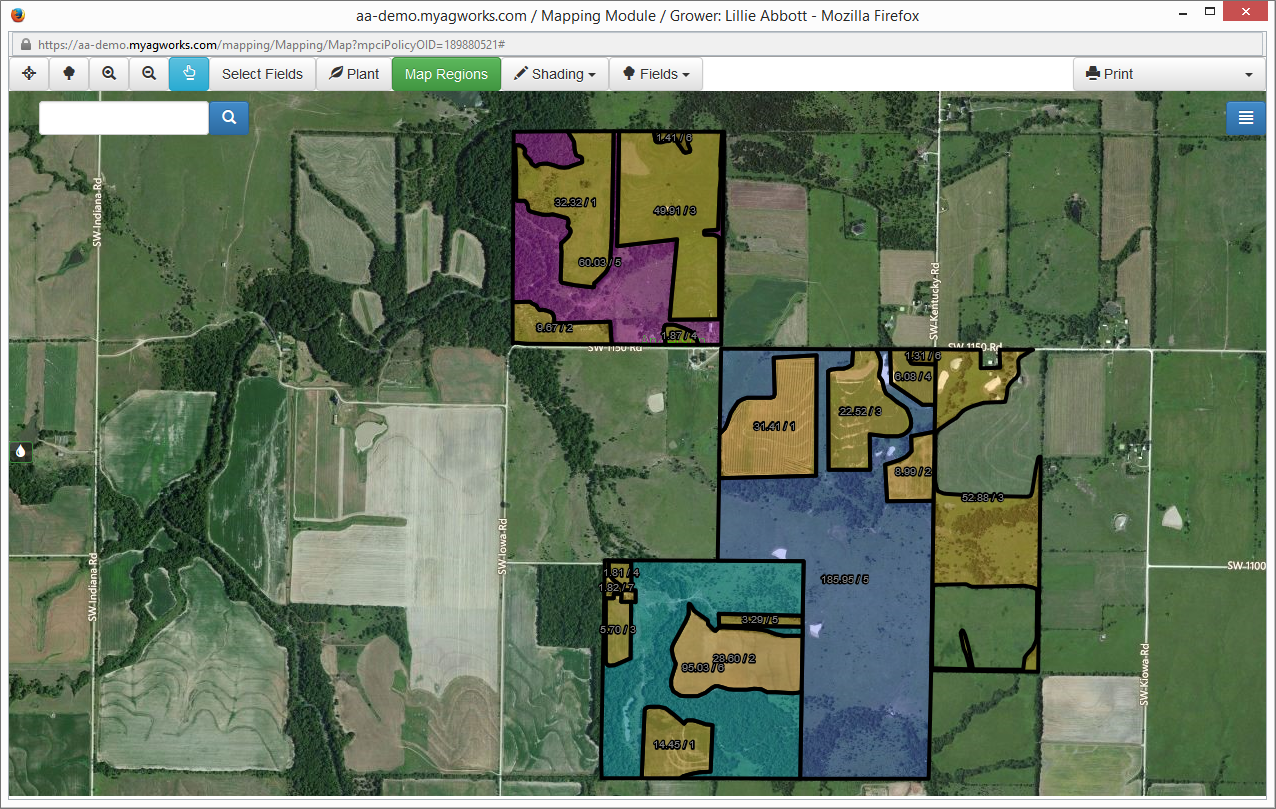The width and height of the screenshot is (1276, 809).
Task: Select the pan/move crosshair tool
Action: click(28, 73)
